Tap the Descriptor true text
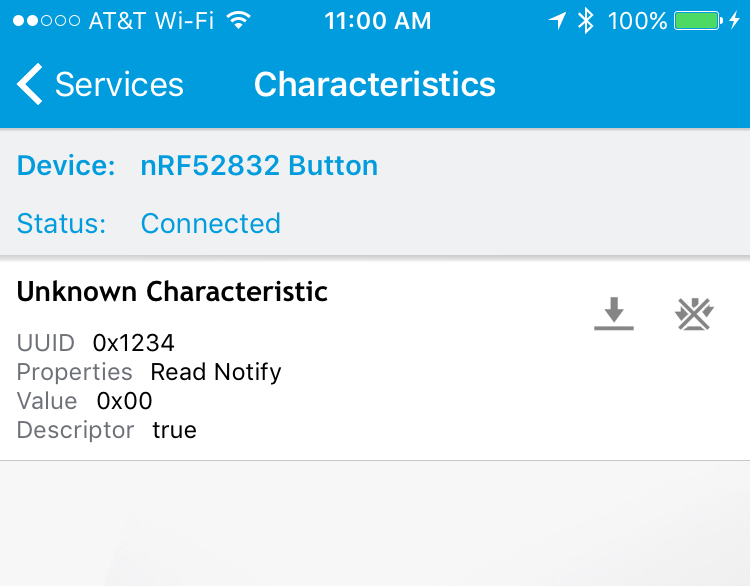Image resolution: width=750 pixels, height=586 pixels. 175,430
